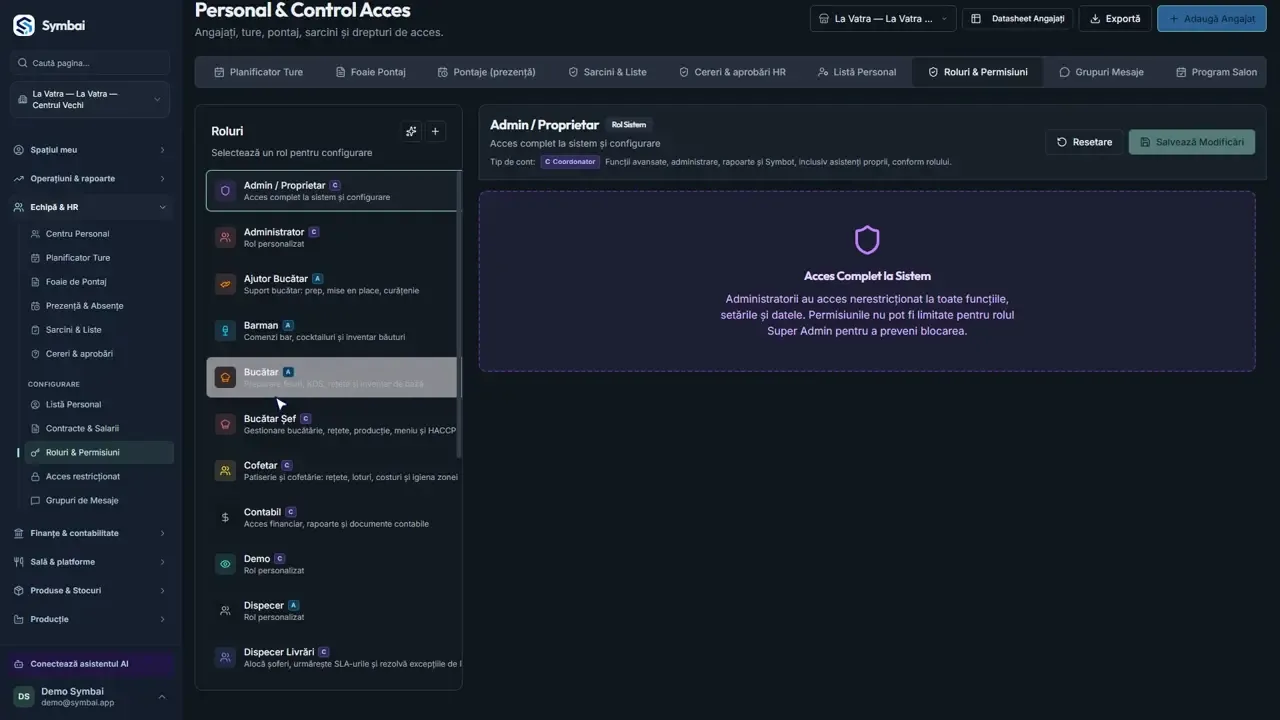Focus the Caută pagina search field

pyautogui.click(x=91, y=63)
